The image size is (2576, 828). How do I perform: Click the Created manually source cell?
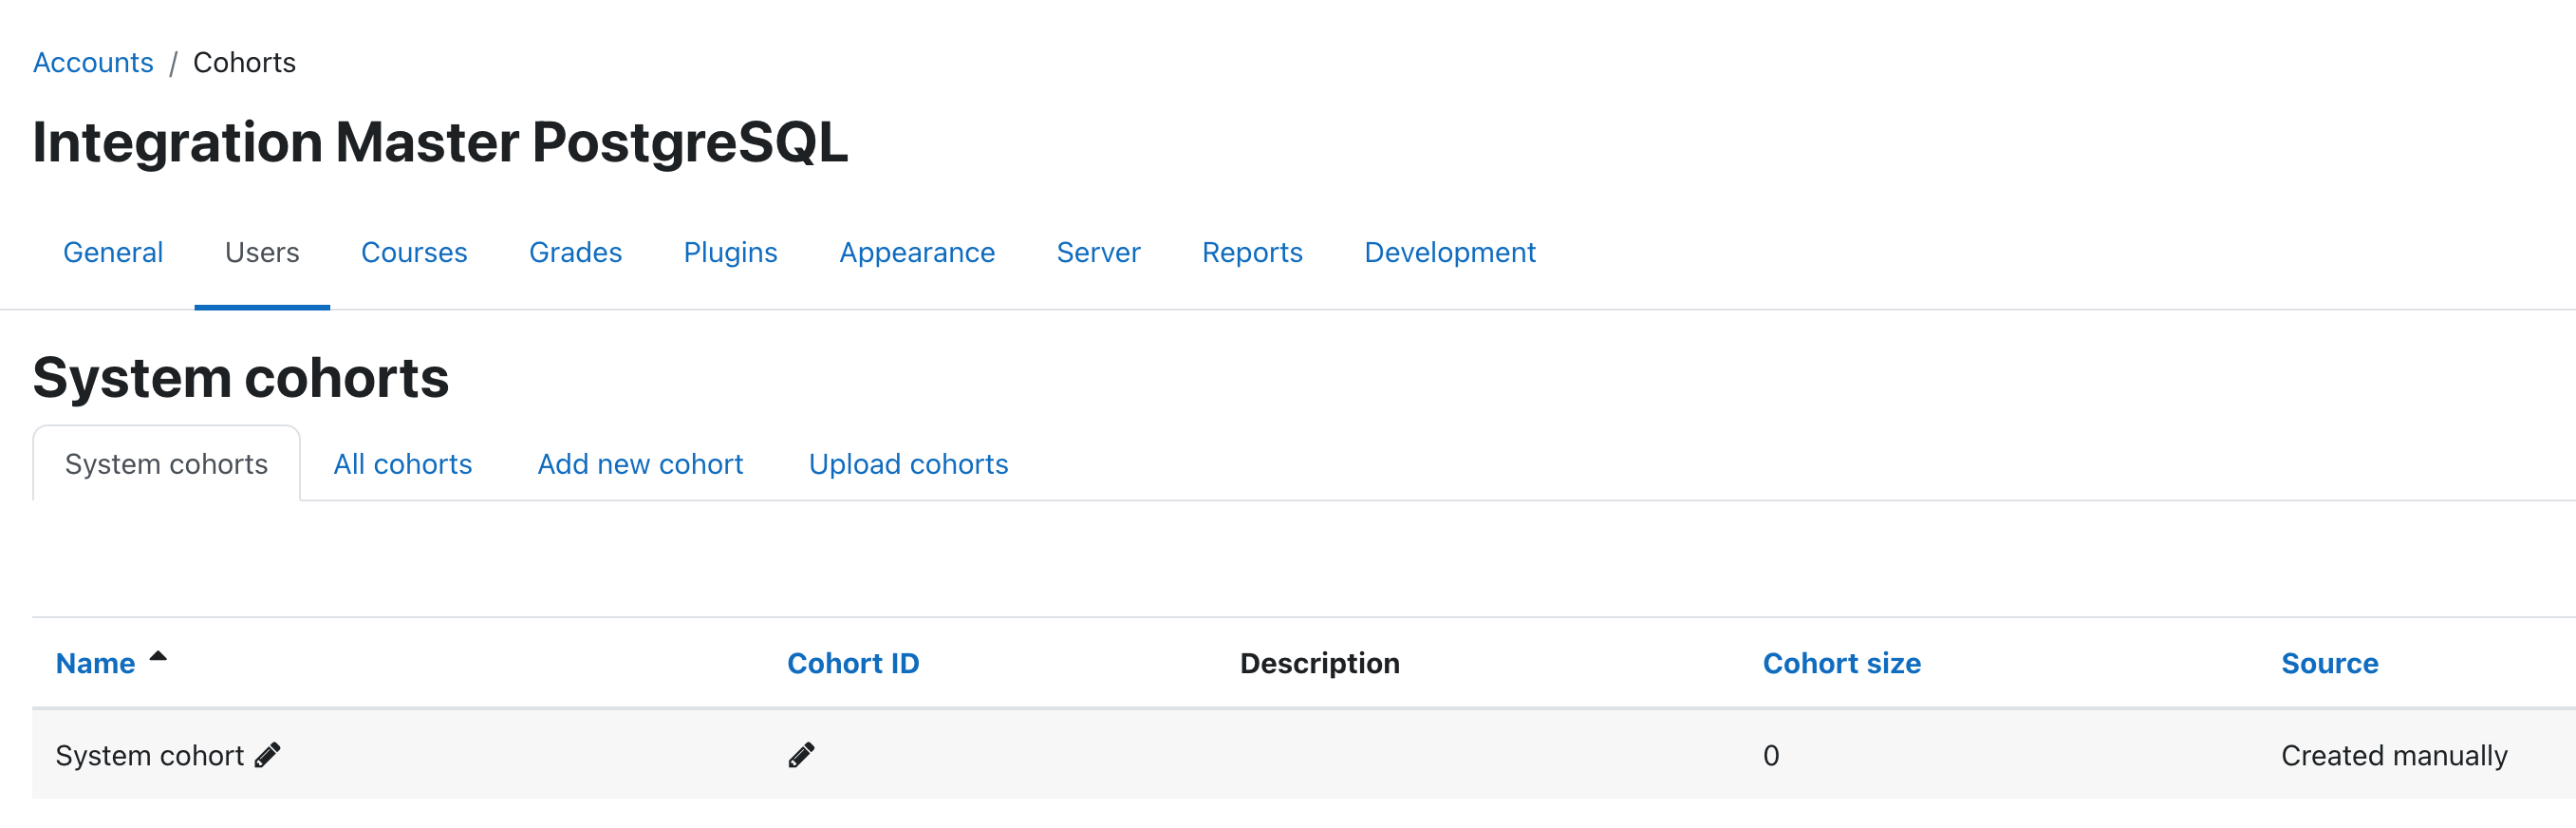coord(2394,755)
